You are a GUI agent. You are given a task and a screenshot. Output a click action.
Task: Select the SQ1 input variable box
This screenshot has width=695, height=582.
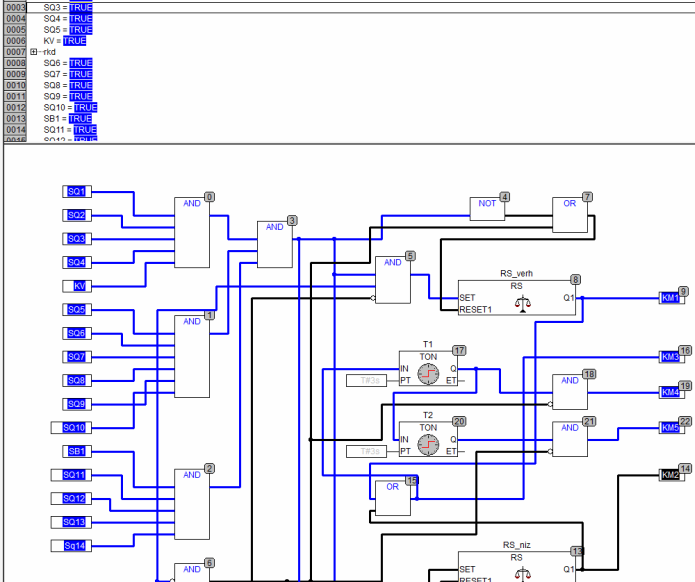pos(77,191)
